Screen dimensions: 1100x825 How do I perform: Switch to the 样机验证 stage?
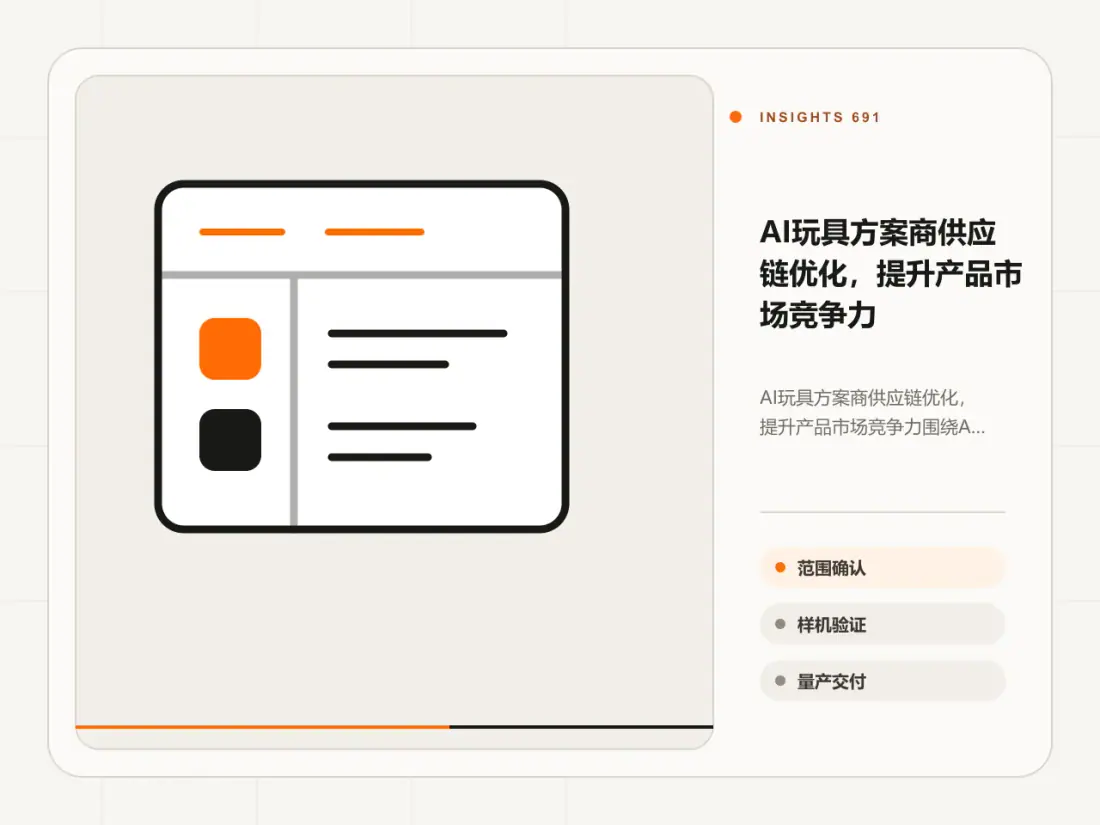(x=883, y=624)
